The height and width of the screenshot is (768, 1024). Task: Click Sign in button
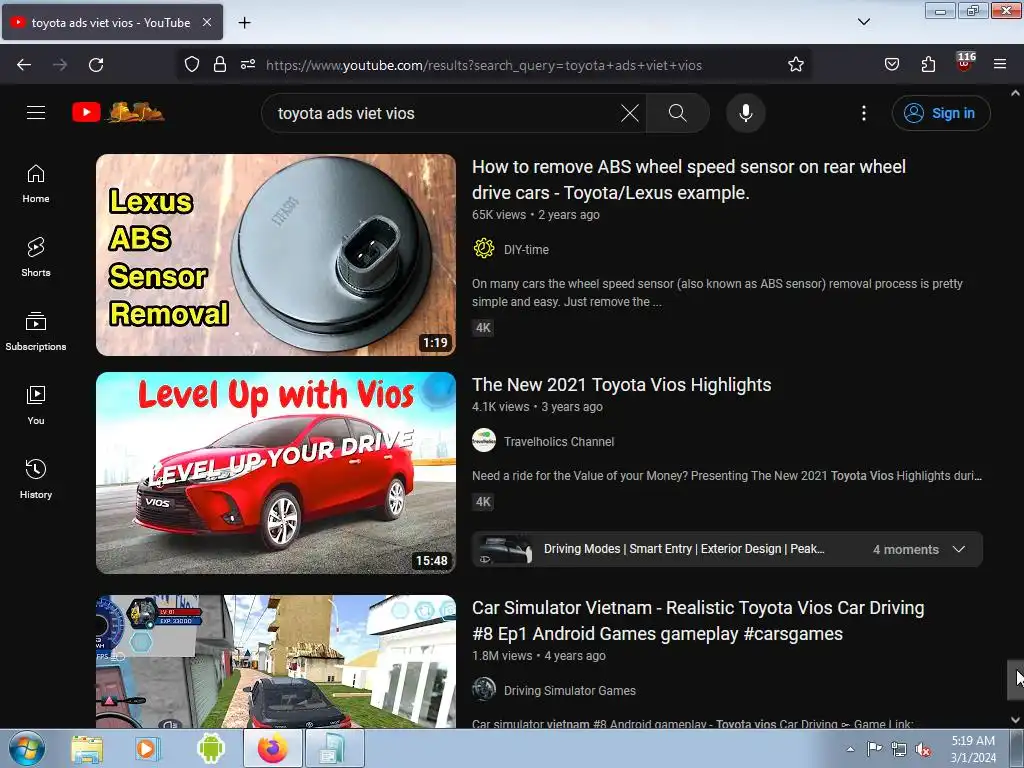coord(941,113)
